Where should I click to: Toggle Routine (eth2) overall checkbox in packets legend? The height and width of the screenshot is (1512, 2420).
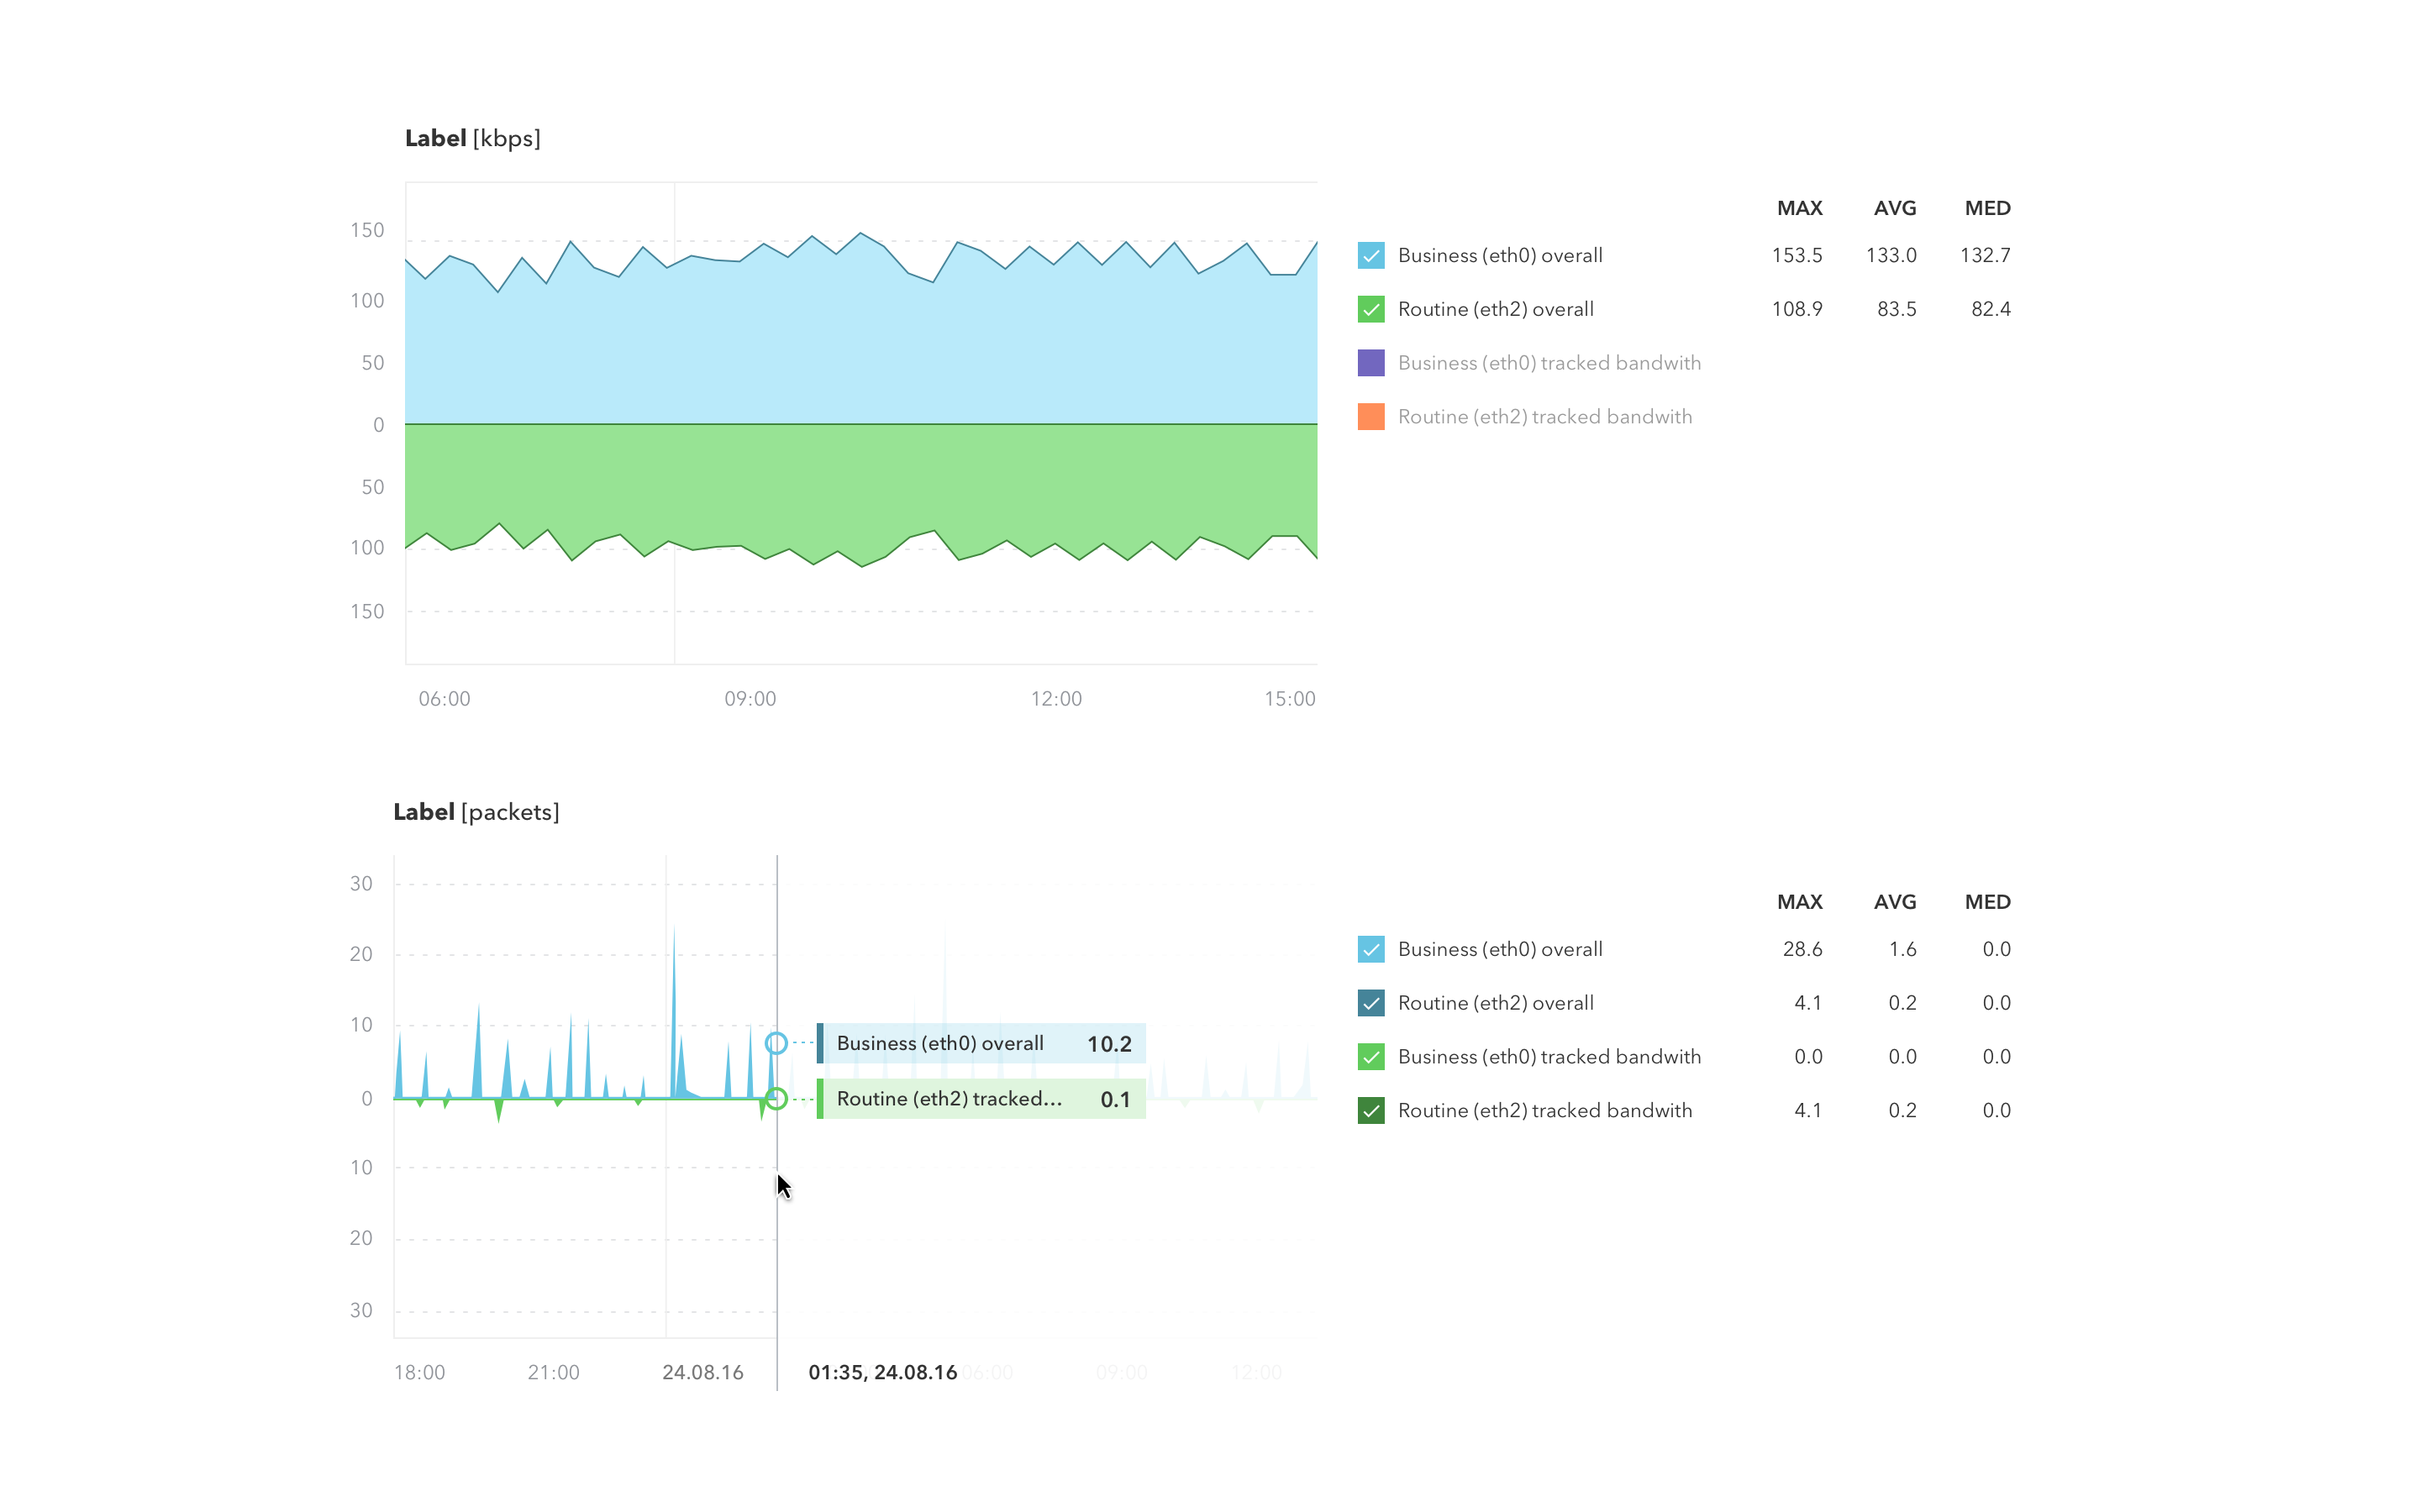point(1371,1003)
